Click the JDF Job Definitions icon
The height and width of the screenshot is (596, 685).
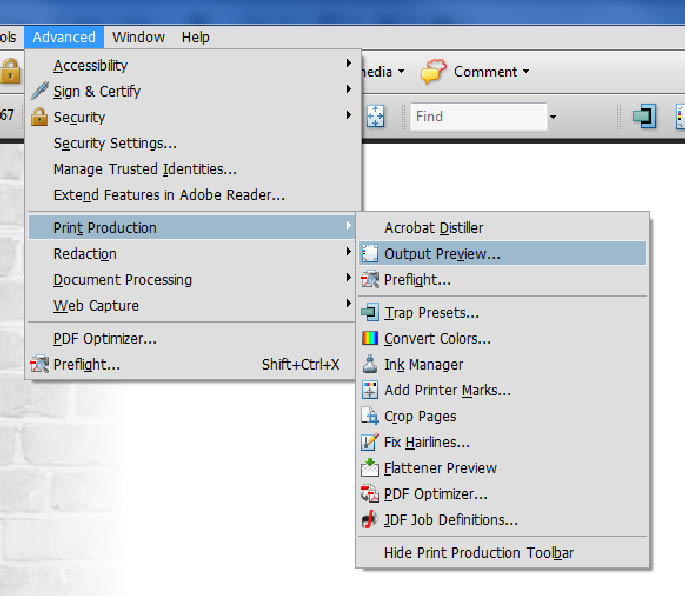click(x=370, y=520)
